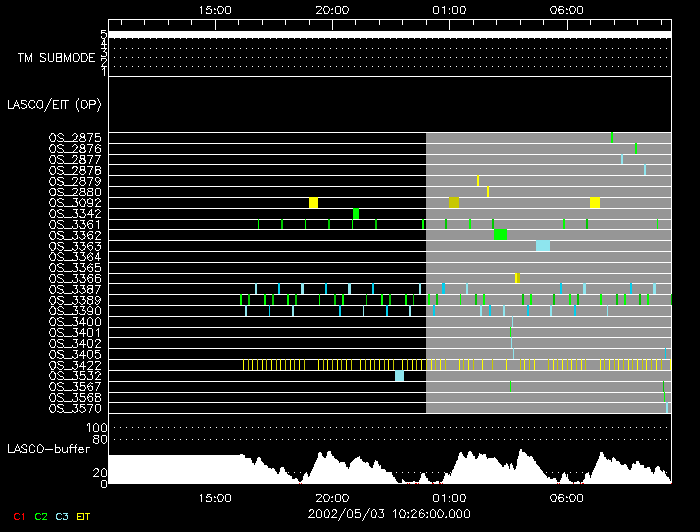Click the green C2 legend label

click(41, 516)
